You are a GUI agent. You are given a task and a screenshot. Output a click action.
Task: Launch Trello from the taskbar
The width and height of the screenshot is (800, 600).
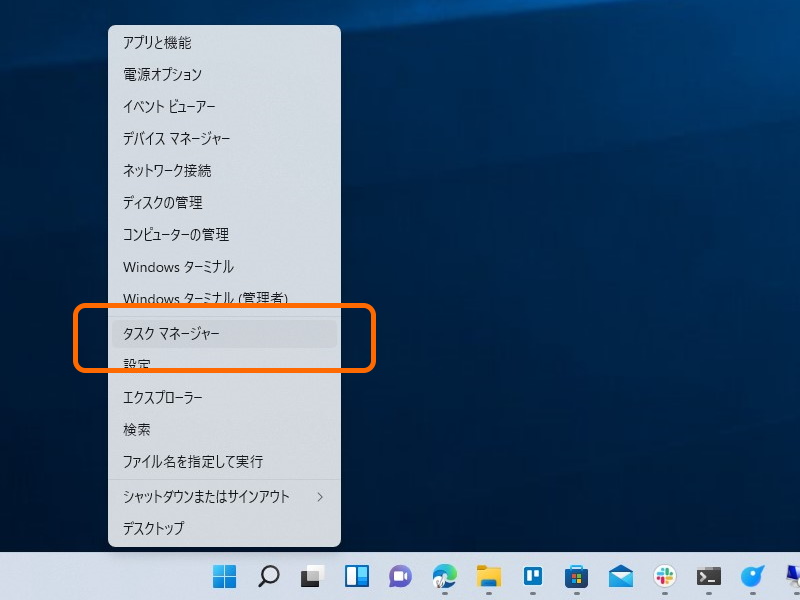click(532, 577)
